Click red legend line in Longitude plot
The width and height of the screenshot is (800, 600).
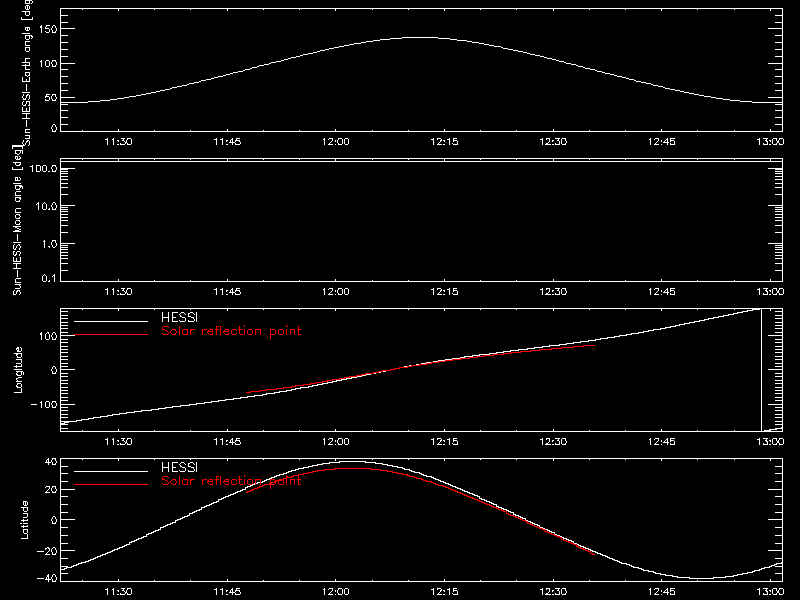[x=111, y=335]
